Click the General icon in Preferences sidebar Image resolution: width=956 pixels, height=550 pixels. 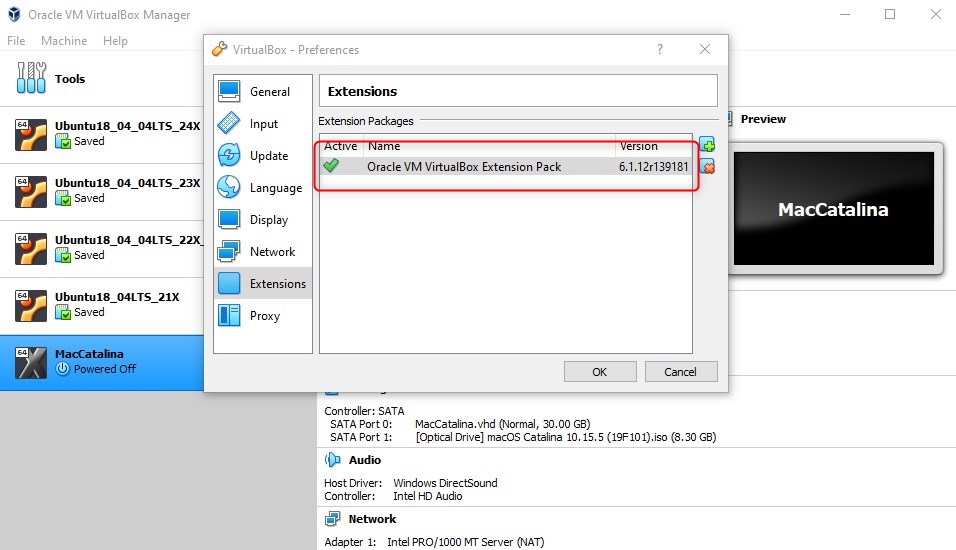[229, 91]
